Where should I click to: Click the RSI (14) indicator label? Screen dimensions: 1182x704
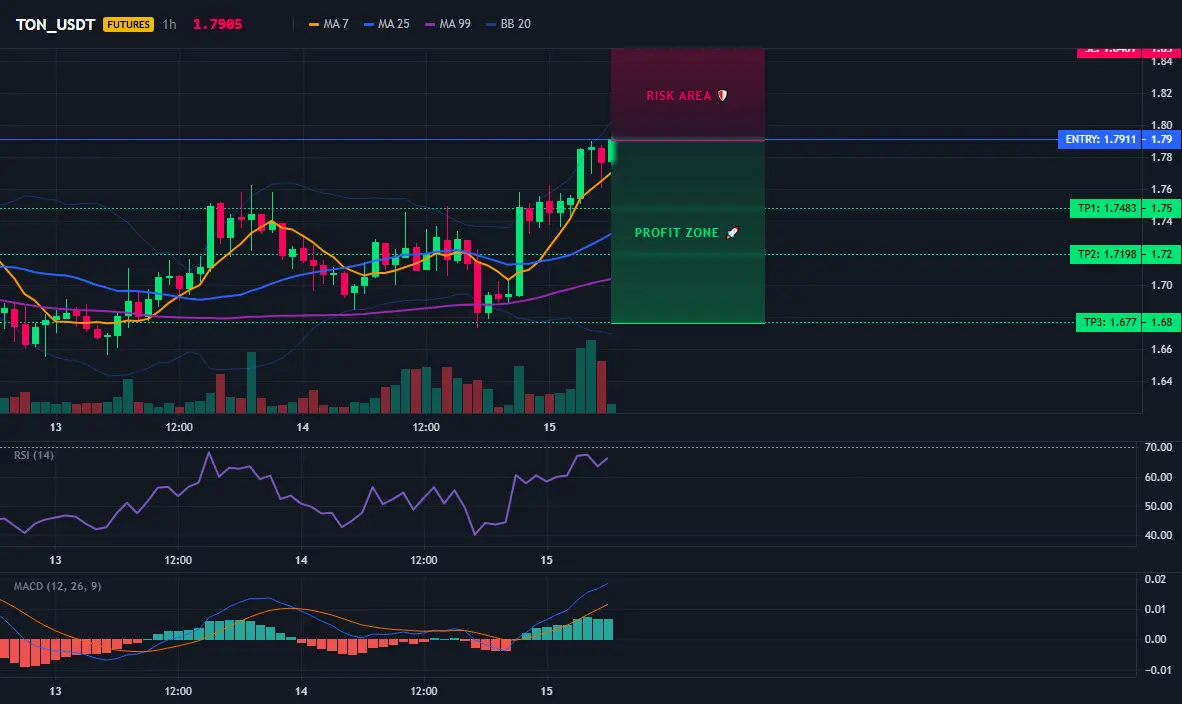click(34, 455)
